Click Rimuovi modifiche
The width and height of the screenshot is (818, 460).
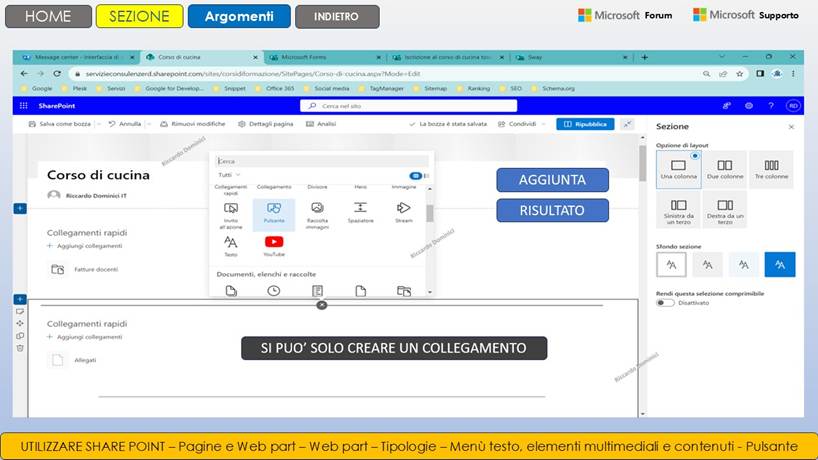[193, 124]
